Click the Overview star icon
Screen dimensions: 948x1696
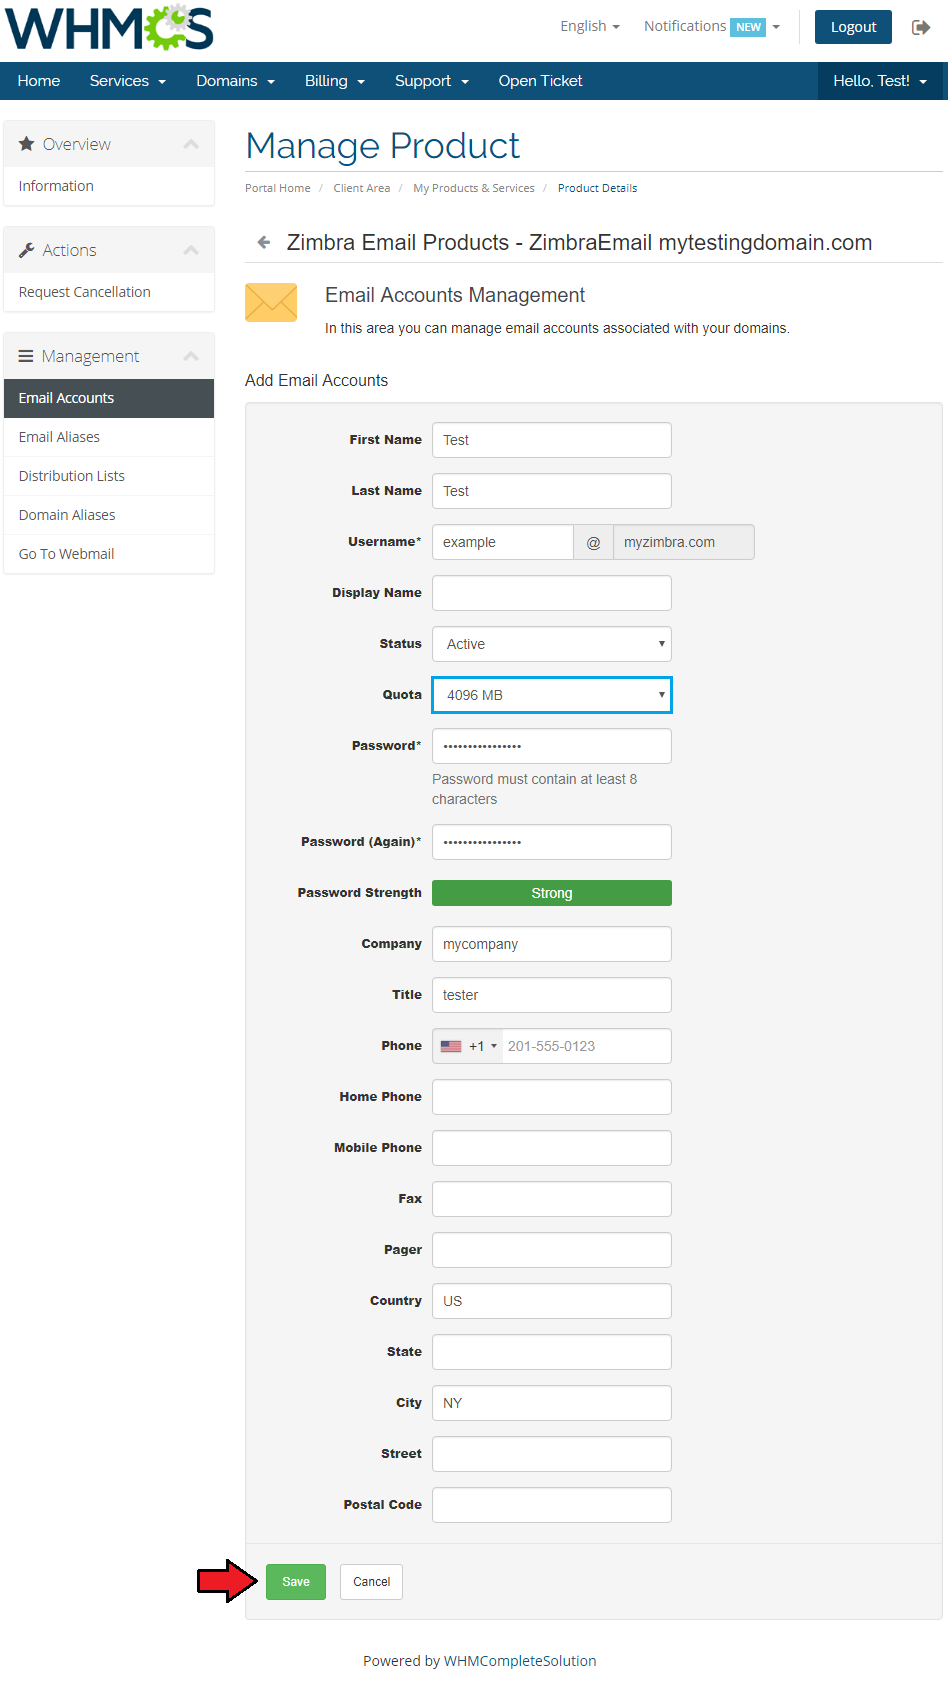click(27, 144)
